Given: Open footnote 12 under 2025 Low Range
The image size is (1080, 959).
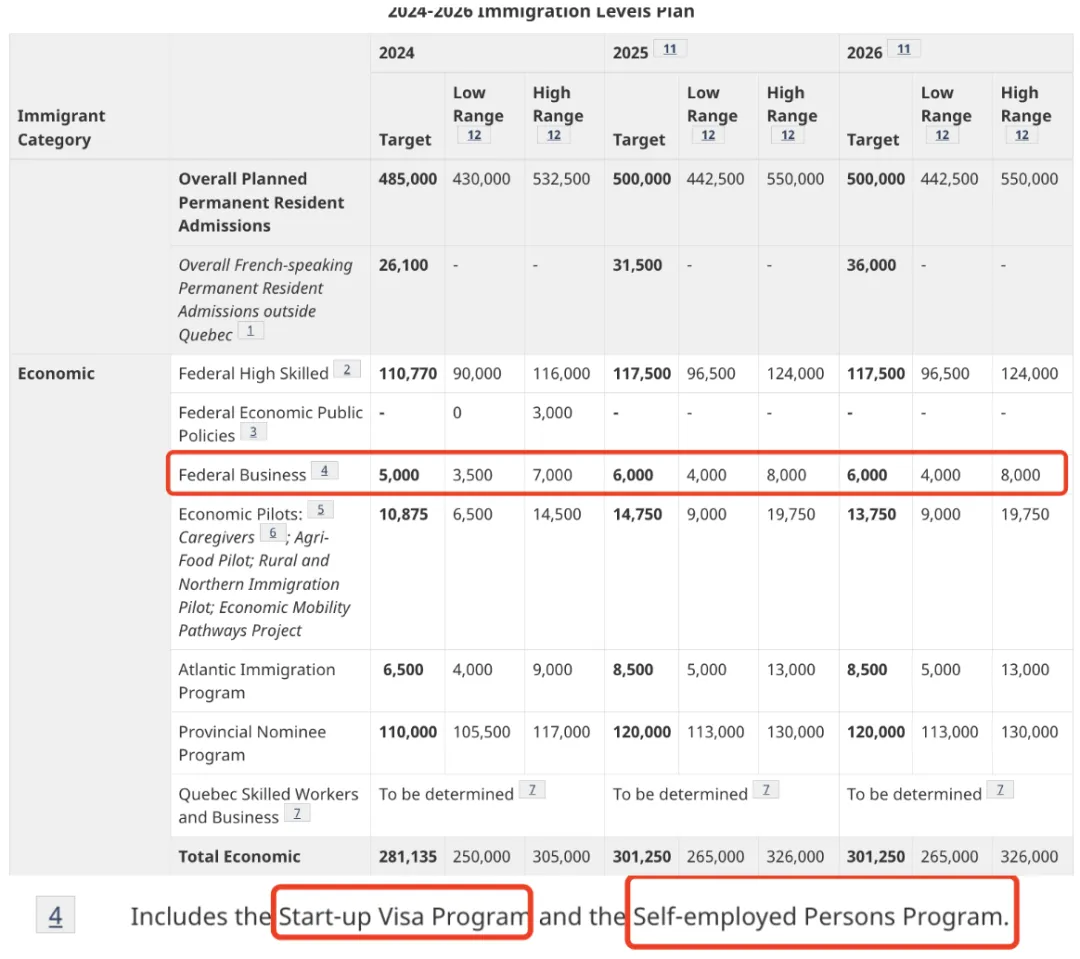Looking at the screenshot, I should pyautogui.click(x=708, y=135).
